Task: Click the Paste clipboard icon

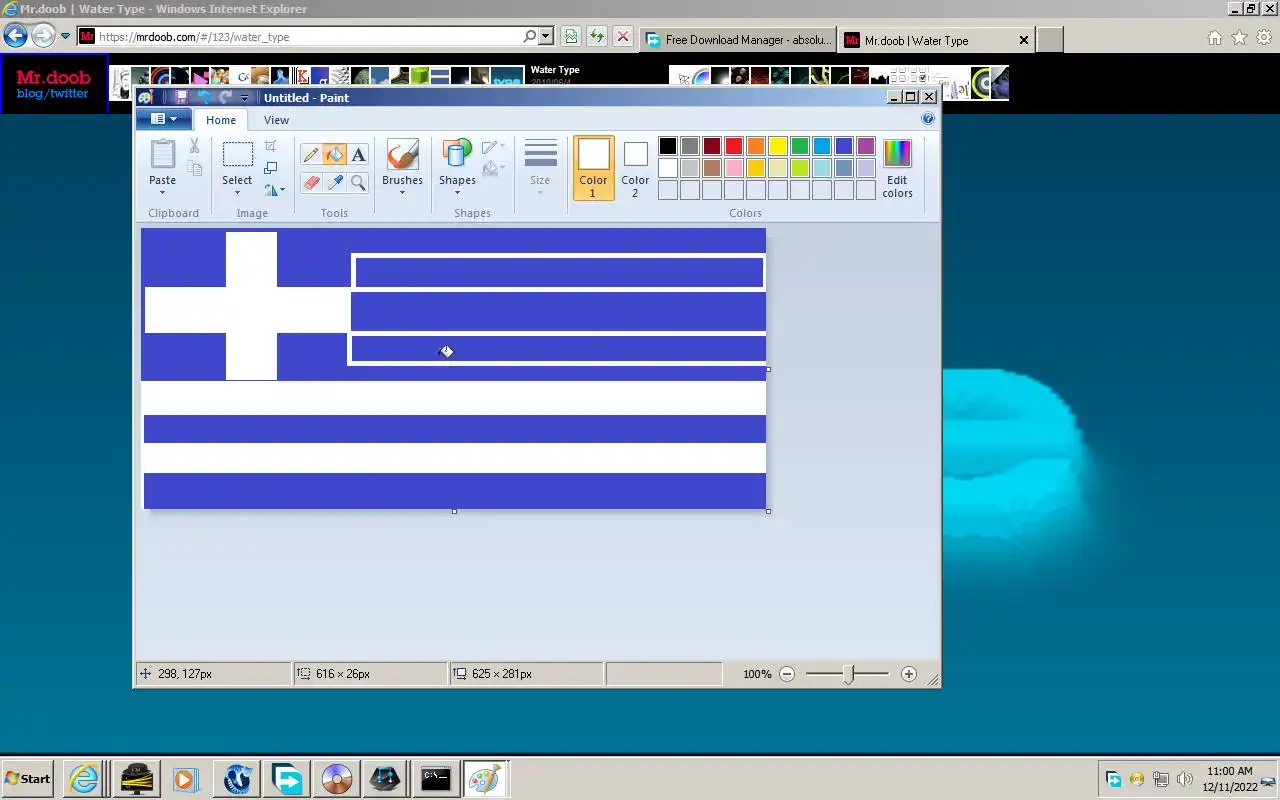Action: (162, 154)
